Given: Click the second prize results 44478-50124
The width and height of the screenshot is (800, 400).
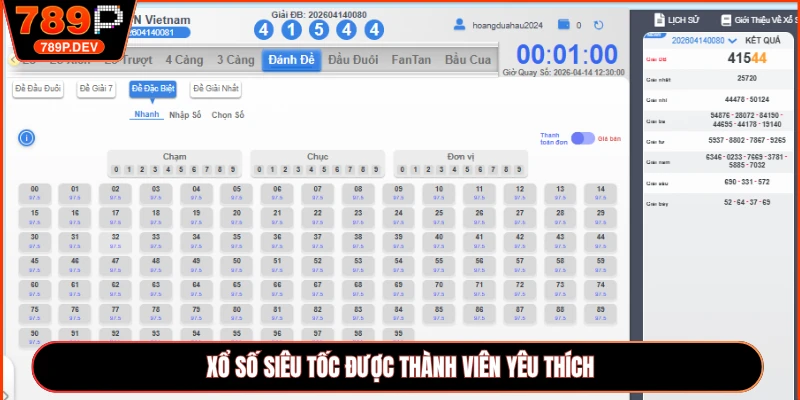Looking at the screenshot, I should coord(746,99).
